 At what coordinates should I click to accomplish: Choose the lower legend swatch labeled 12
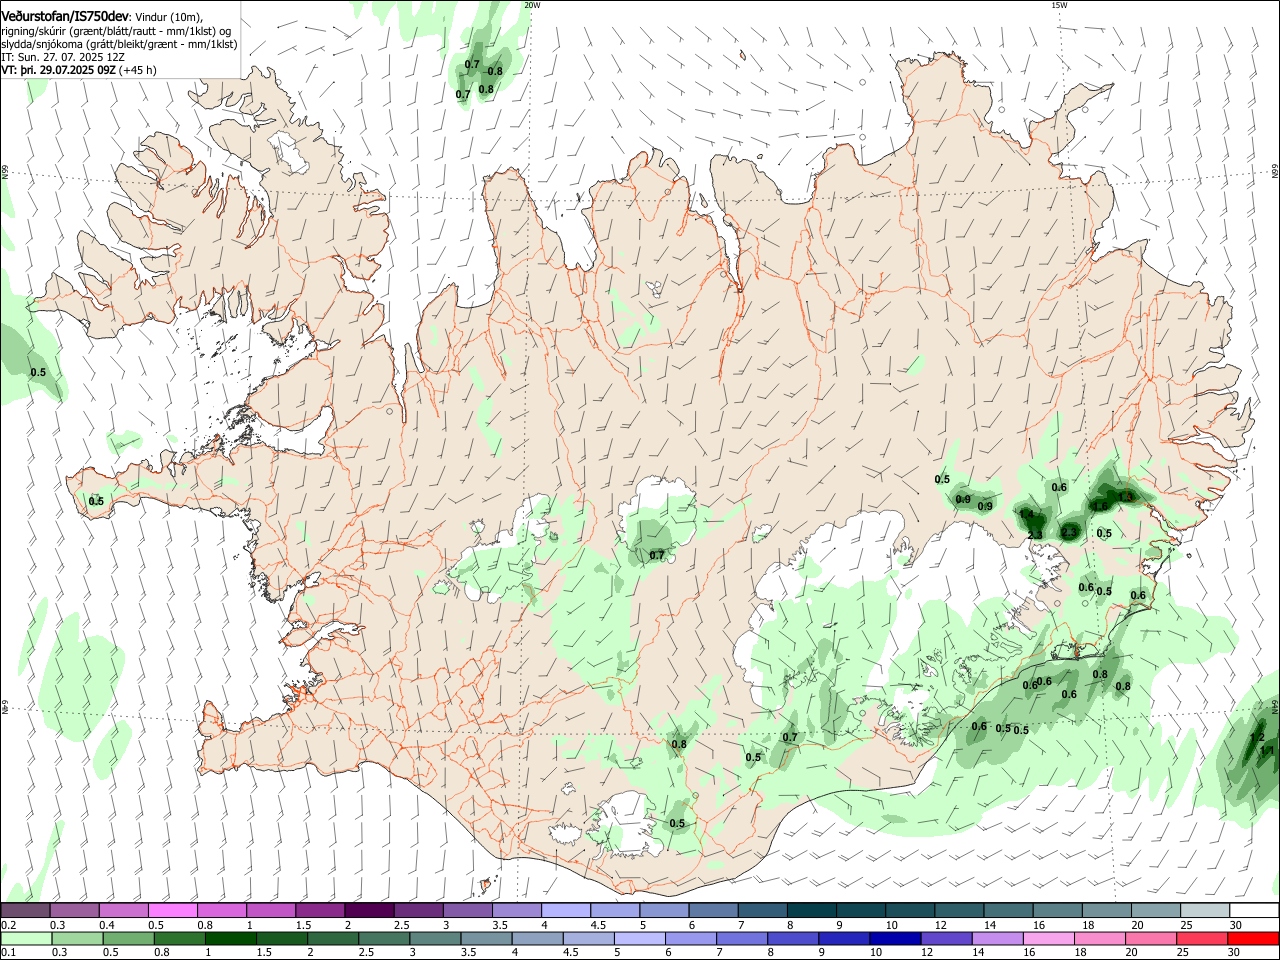(945, 938)
